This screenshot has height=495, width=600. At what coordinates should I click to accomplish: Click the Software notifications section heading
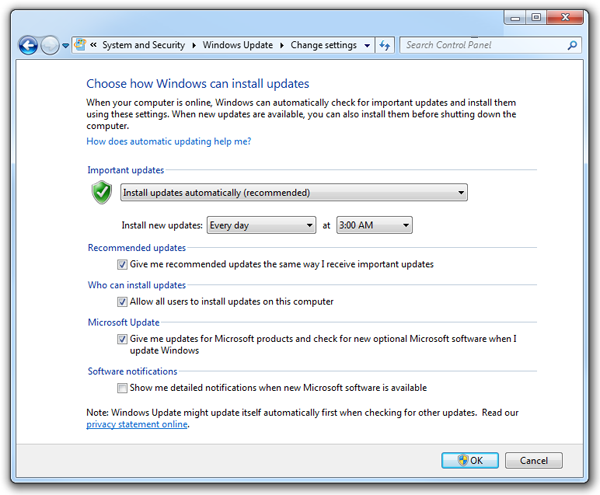click(x=132, y=371)
